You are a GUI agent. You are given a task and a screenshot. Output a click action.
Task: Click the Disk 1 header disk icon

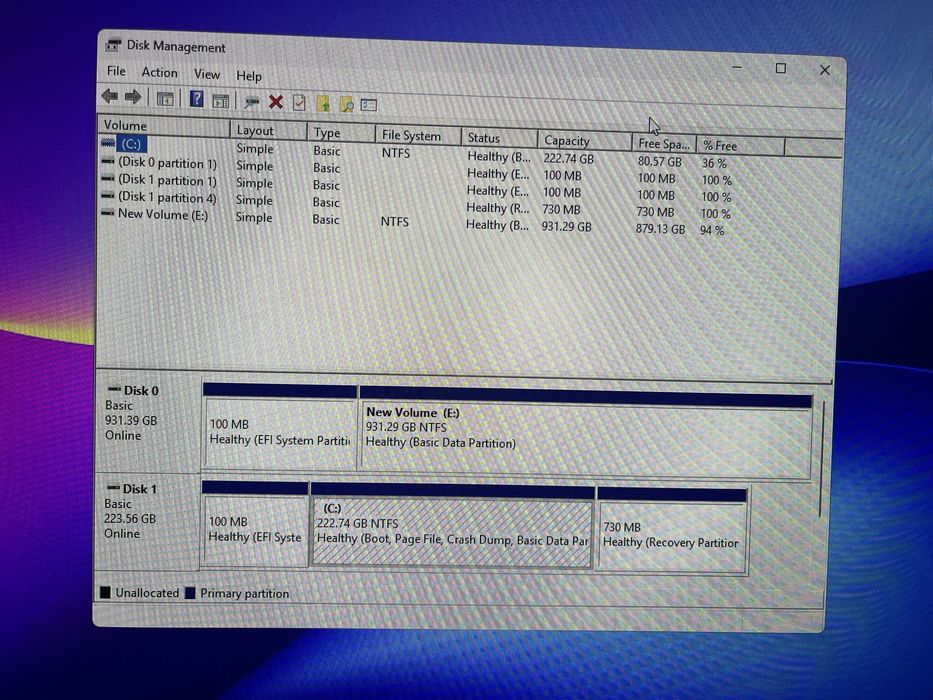click(113, 488)
